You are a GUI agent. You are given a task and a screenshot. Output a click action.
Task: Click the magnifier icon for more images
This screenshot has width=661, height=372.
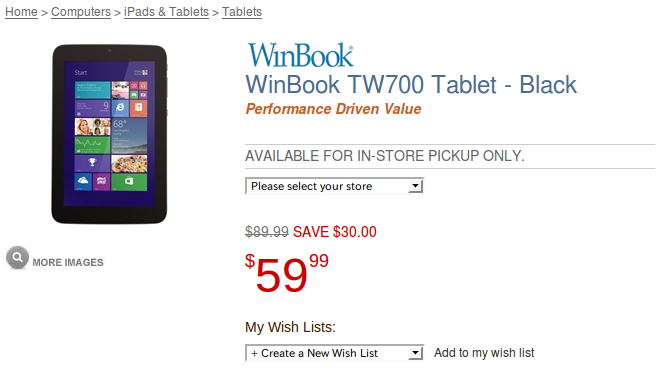[x=17, y=257]
